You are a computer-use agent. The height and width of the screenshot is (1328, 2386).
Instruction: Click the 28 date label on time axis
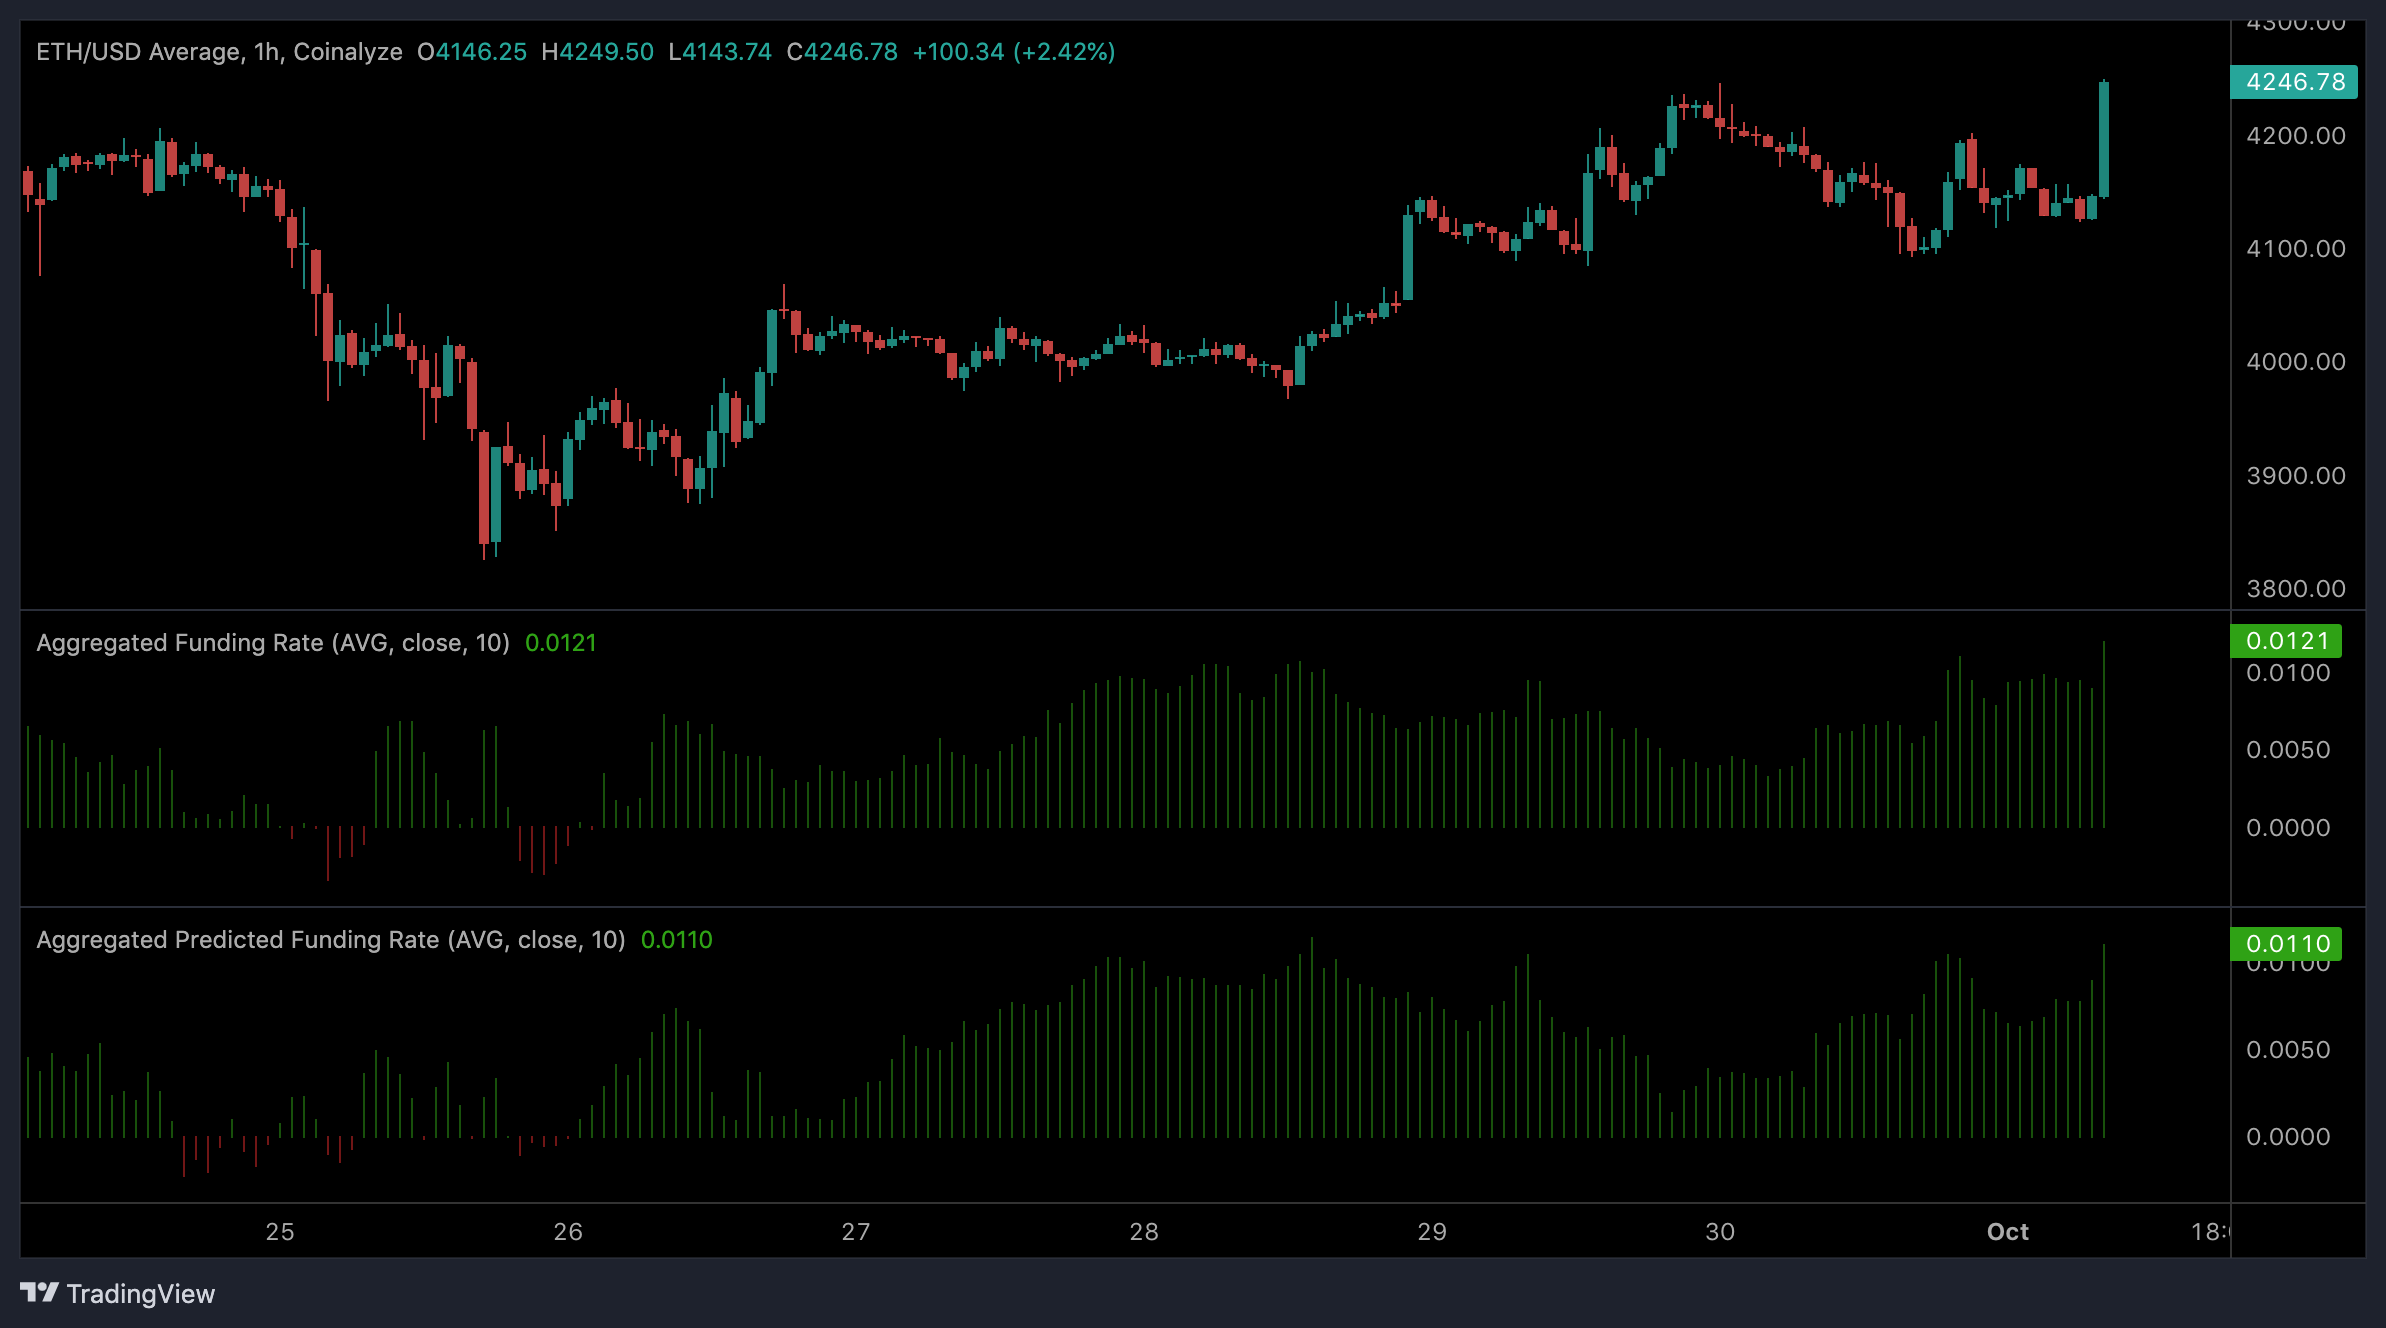pos(1144,1232)
